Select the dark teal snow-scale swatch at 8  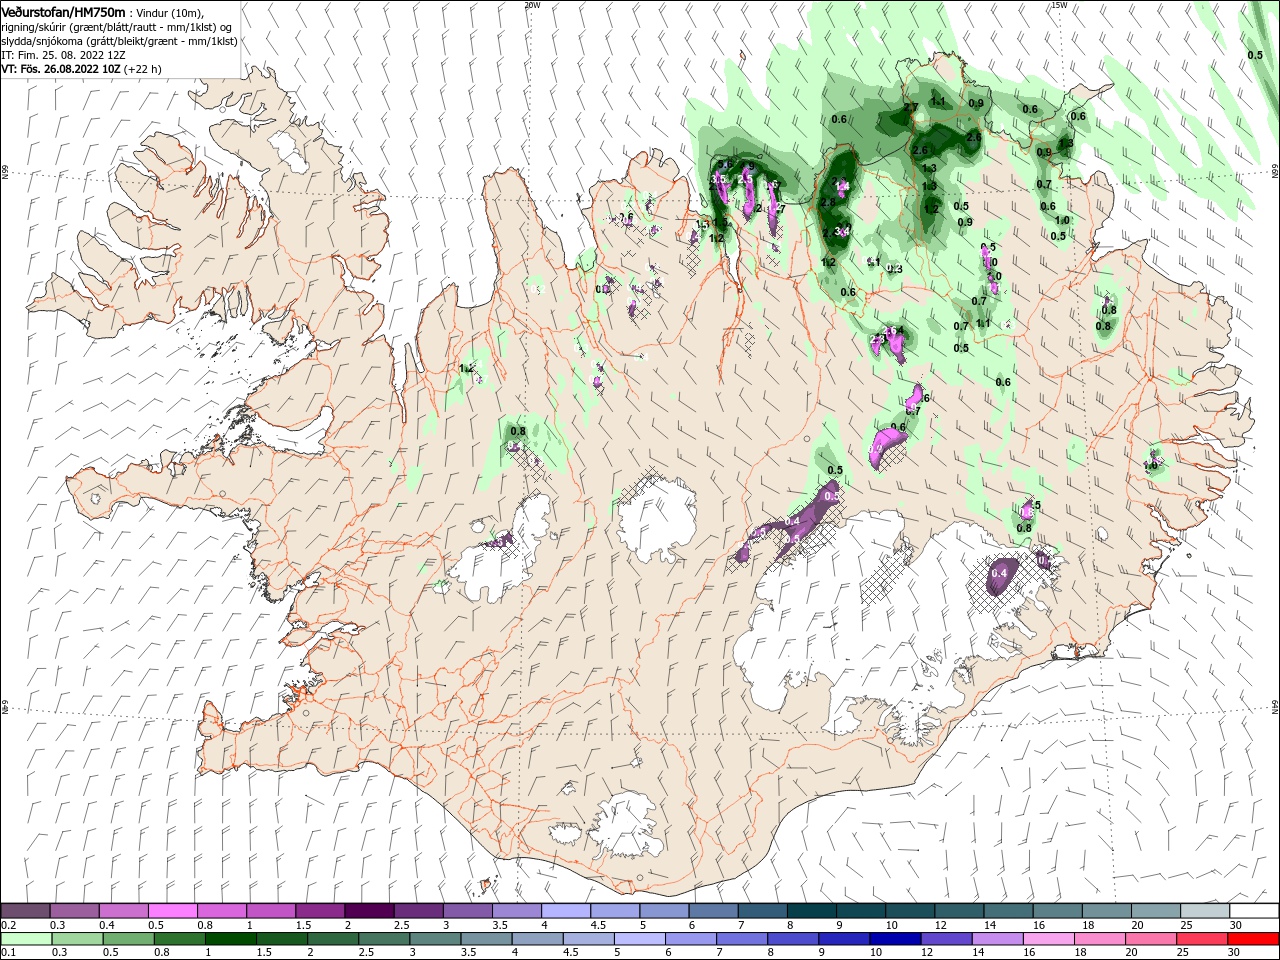[811, 911]
